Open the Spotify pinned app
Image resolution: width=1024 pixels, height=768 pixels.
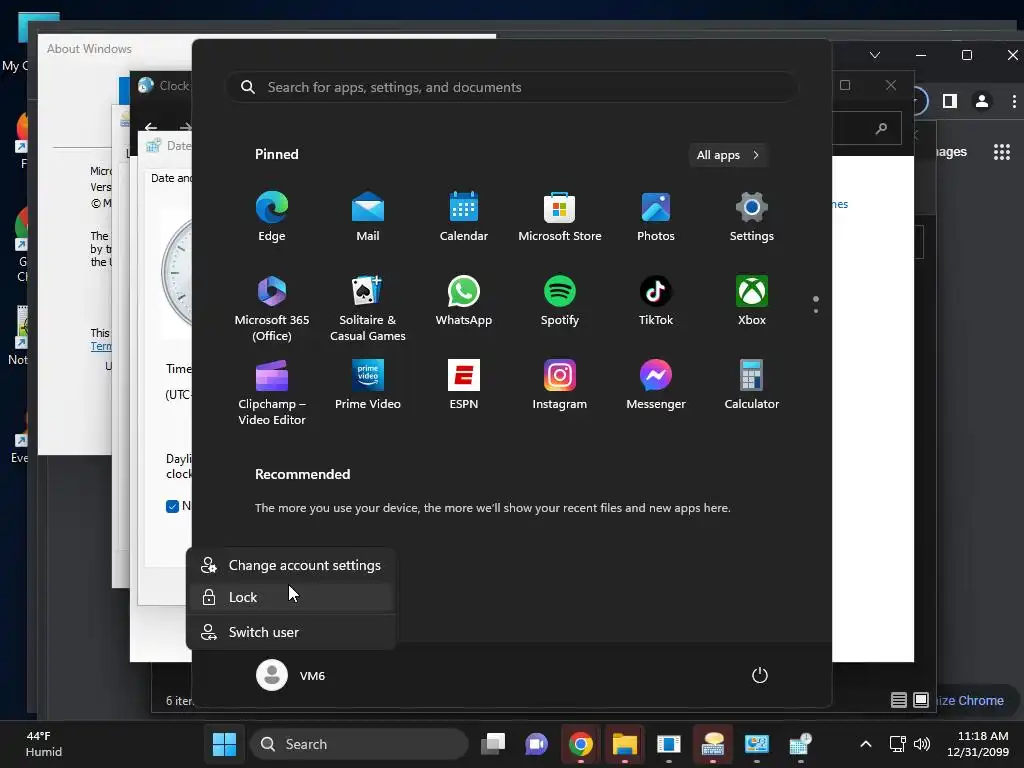560,302
